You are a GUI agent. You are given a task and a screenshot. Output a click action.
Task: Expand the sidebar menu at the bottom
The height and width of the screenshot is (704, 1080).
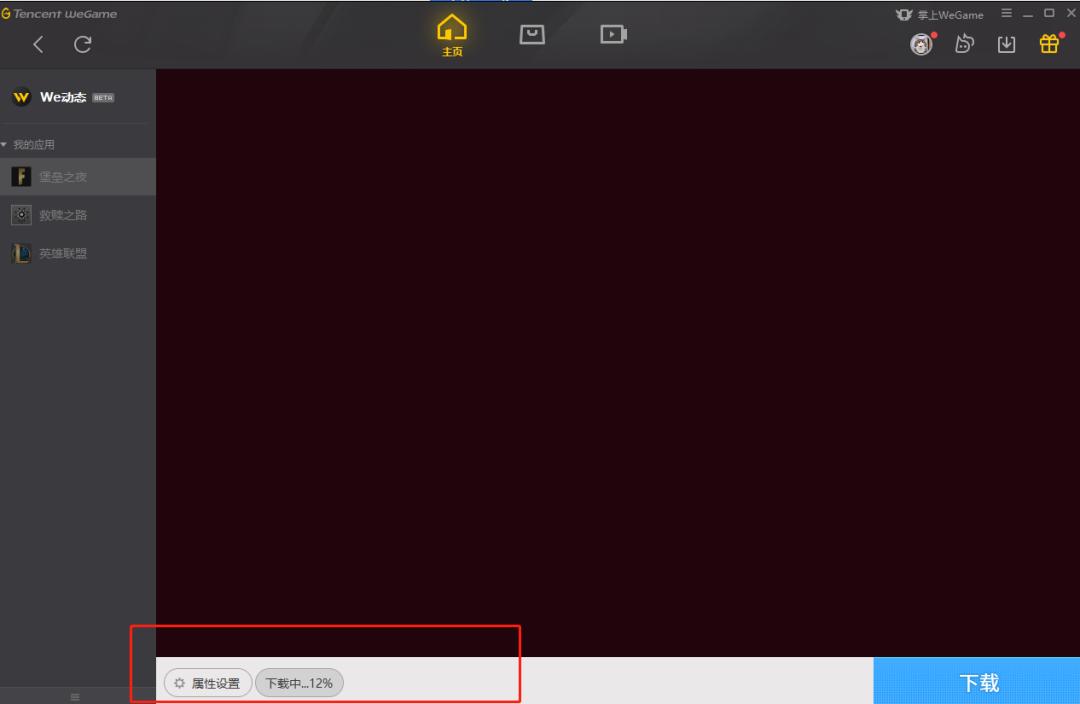pos(73,696)
